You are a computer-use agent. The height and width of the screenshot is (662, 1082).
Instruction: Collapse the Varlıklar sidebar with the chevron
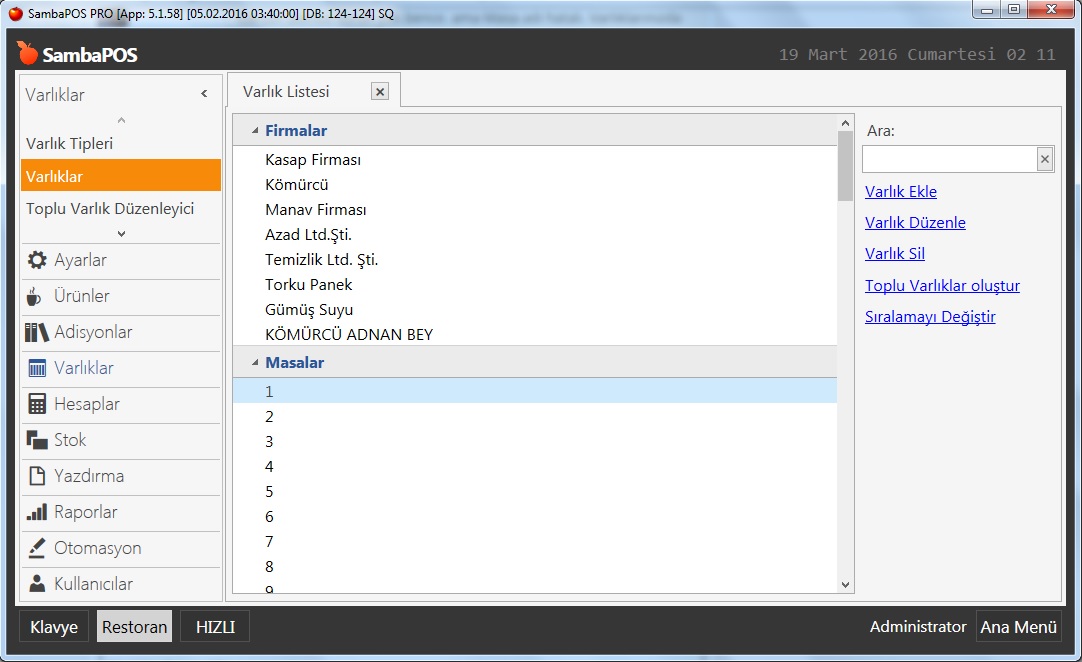(x=204, y=94)
